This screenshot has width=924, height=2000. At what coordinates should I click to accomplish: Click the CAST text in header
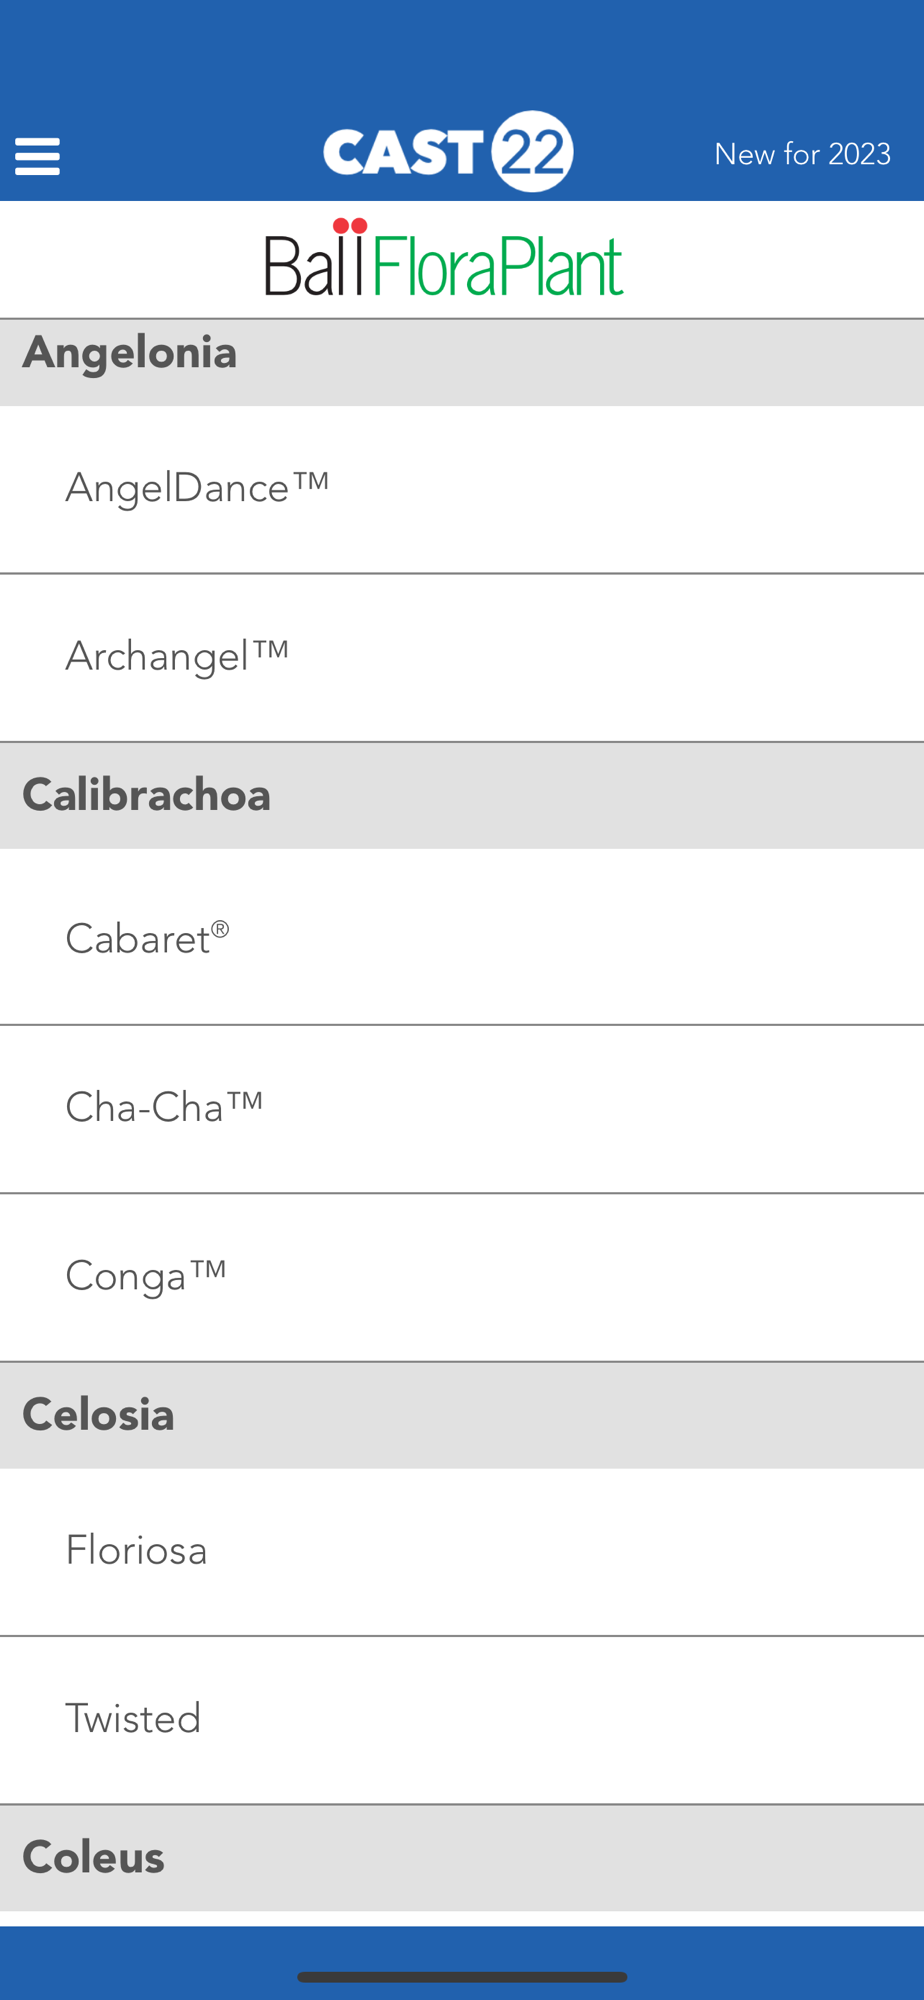(403, 153)
